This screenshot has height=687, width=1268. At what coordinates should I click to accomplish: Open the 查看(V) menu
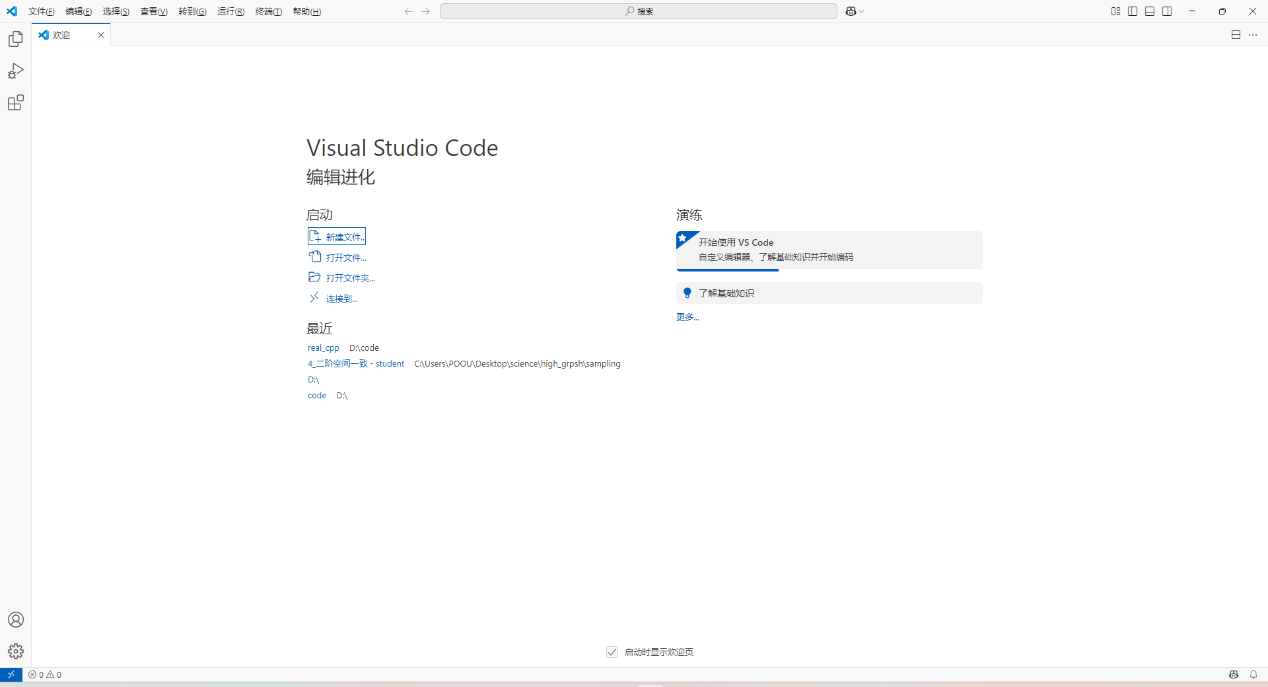pyautogui.click(x=154, y=11)
